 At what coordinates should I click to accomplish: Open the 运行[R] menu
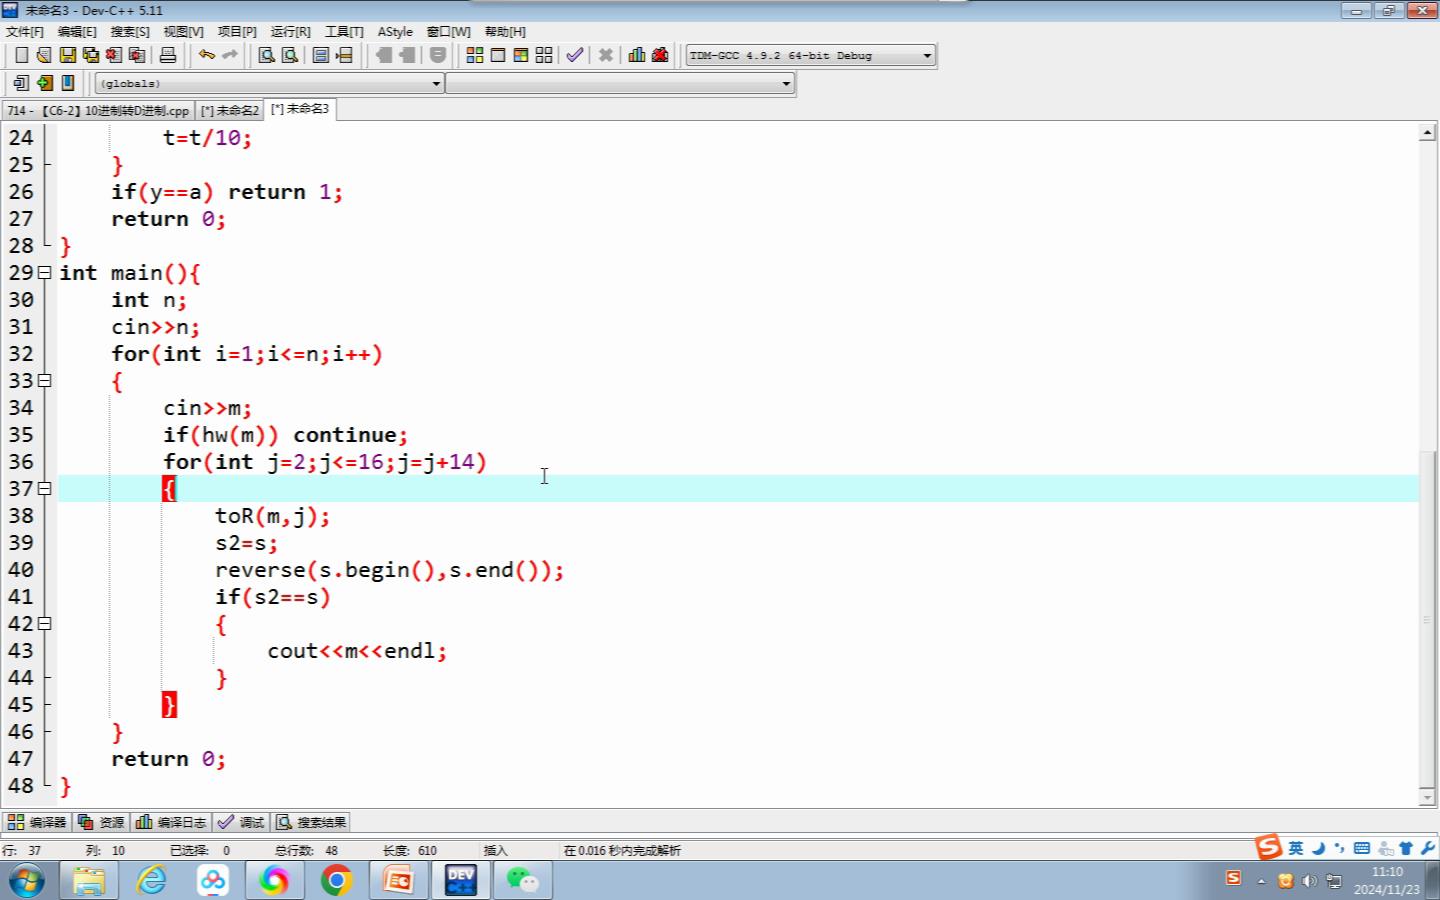click(x=290, y=32)
